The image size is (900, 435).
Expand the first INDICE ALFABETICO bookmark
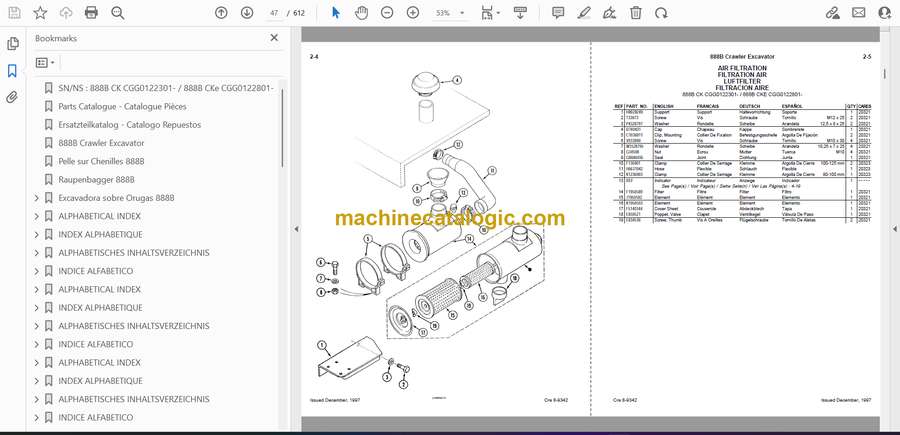coord(37,271)
